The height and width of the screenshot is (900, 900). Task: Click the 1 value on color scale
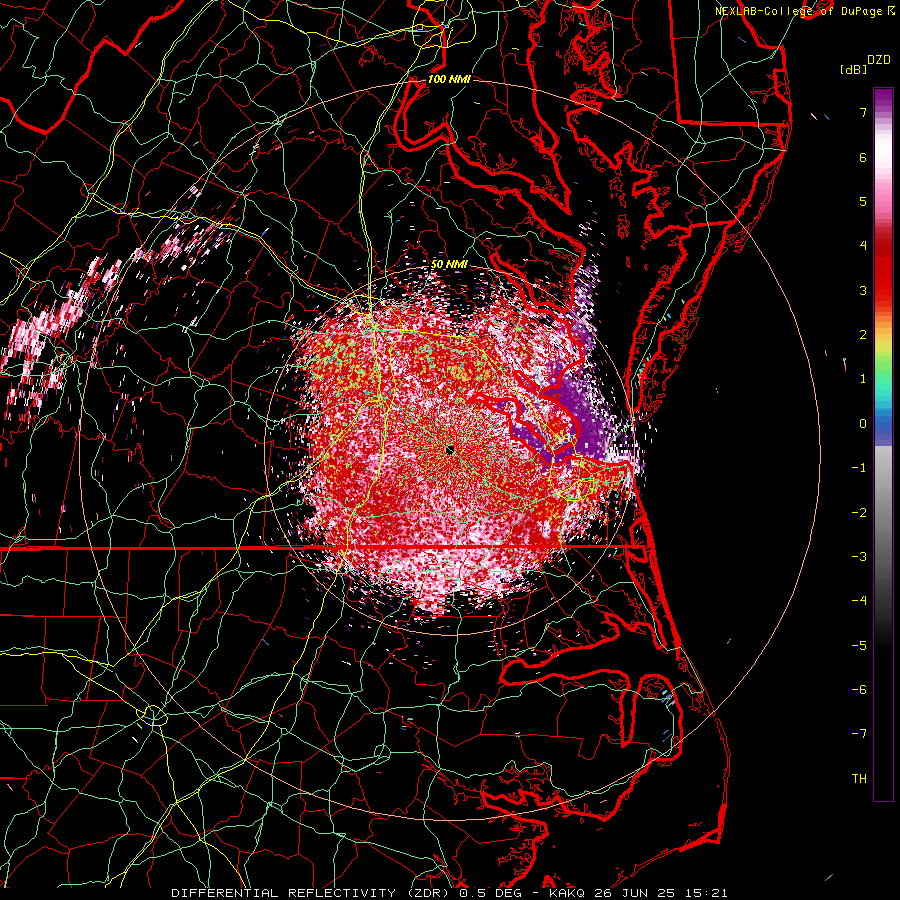click(x=863, y=379)
